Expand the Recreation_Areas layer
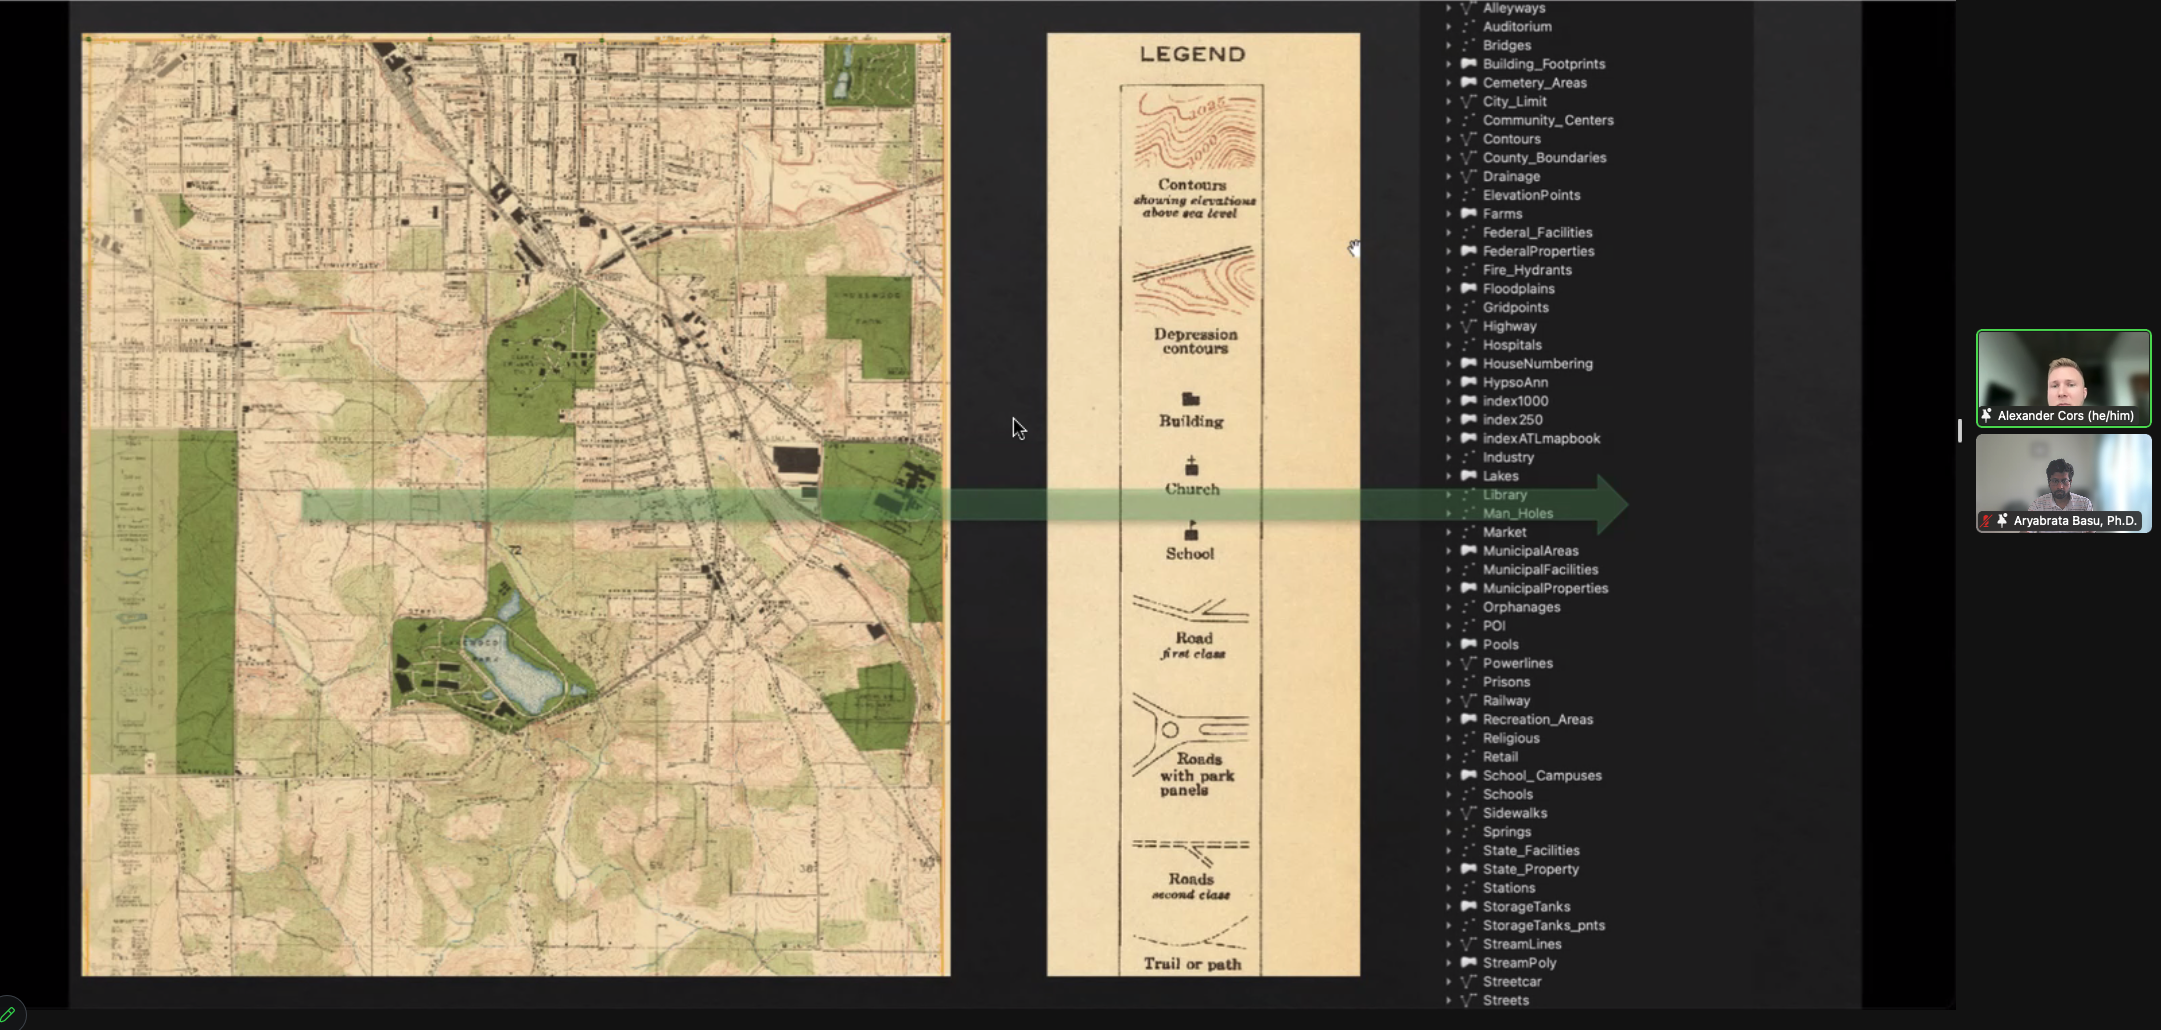Image resolution: width=2161 pixels, height=1030 pixels. (1448, 719)
